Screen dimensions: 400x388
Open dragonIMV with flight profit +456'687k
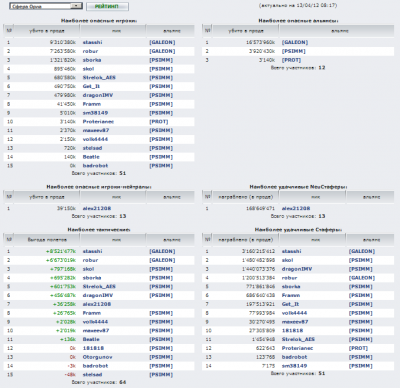(x=98, y=295)
